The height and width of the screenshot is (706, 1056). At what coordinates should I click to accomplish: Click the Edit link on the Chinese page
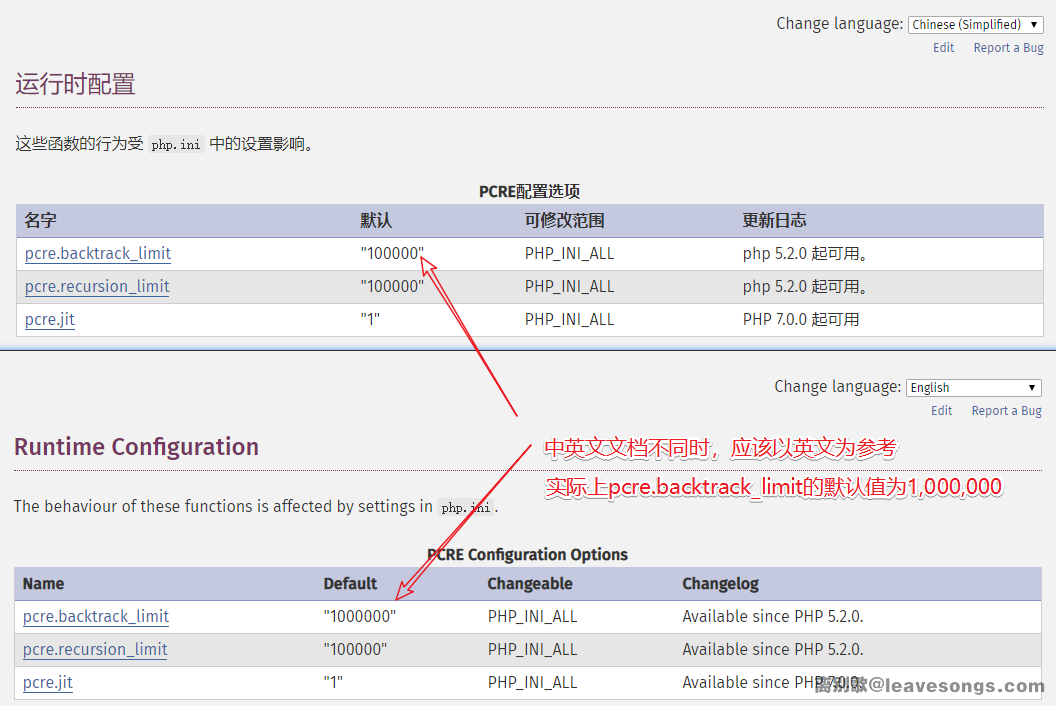943,48
